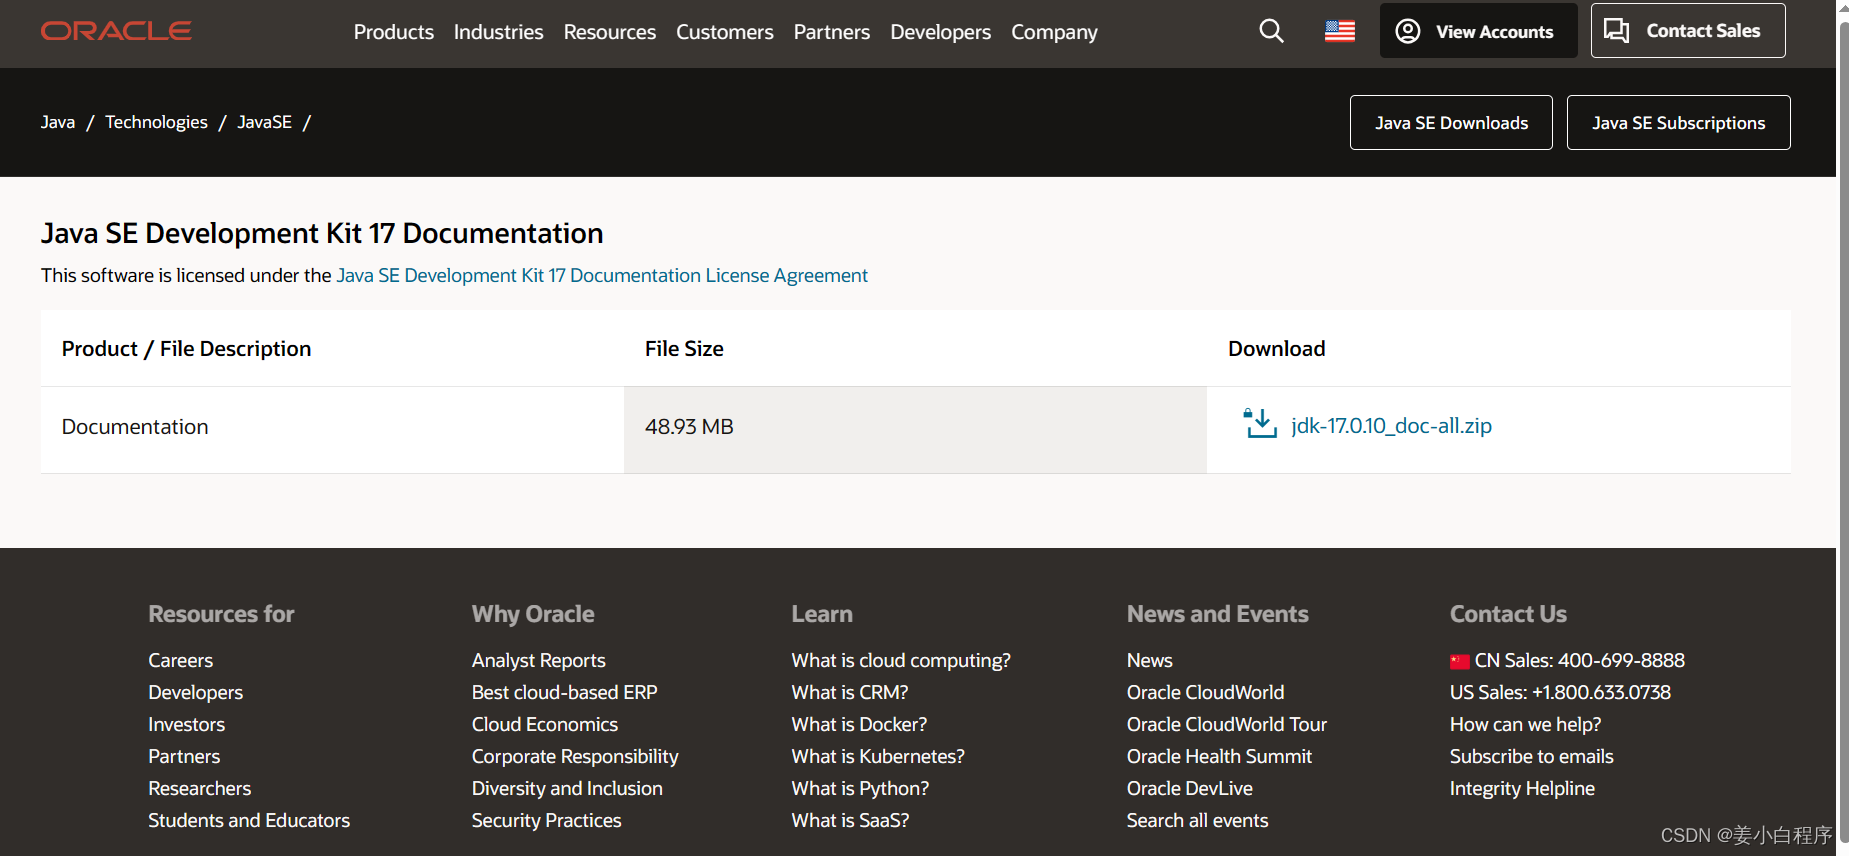The width and height of the screenshot is (1849, 856).
Task: Go to Technologies breadcrumb link
Action: pos(156,122)
